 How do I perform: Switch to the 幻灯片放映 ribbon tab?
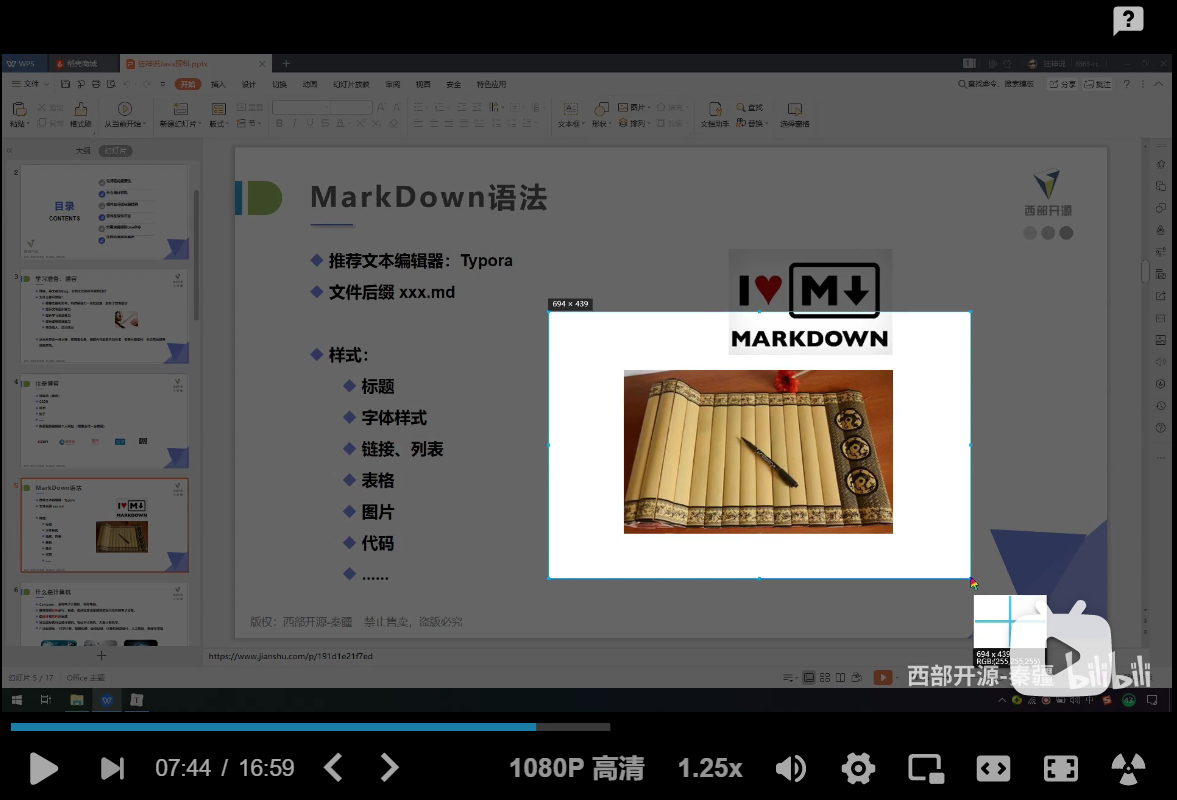(351, 84)
